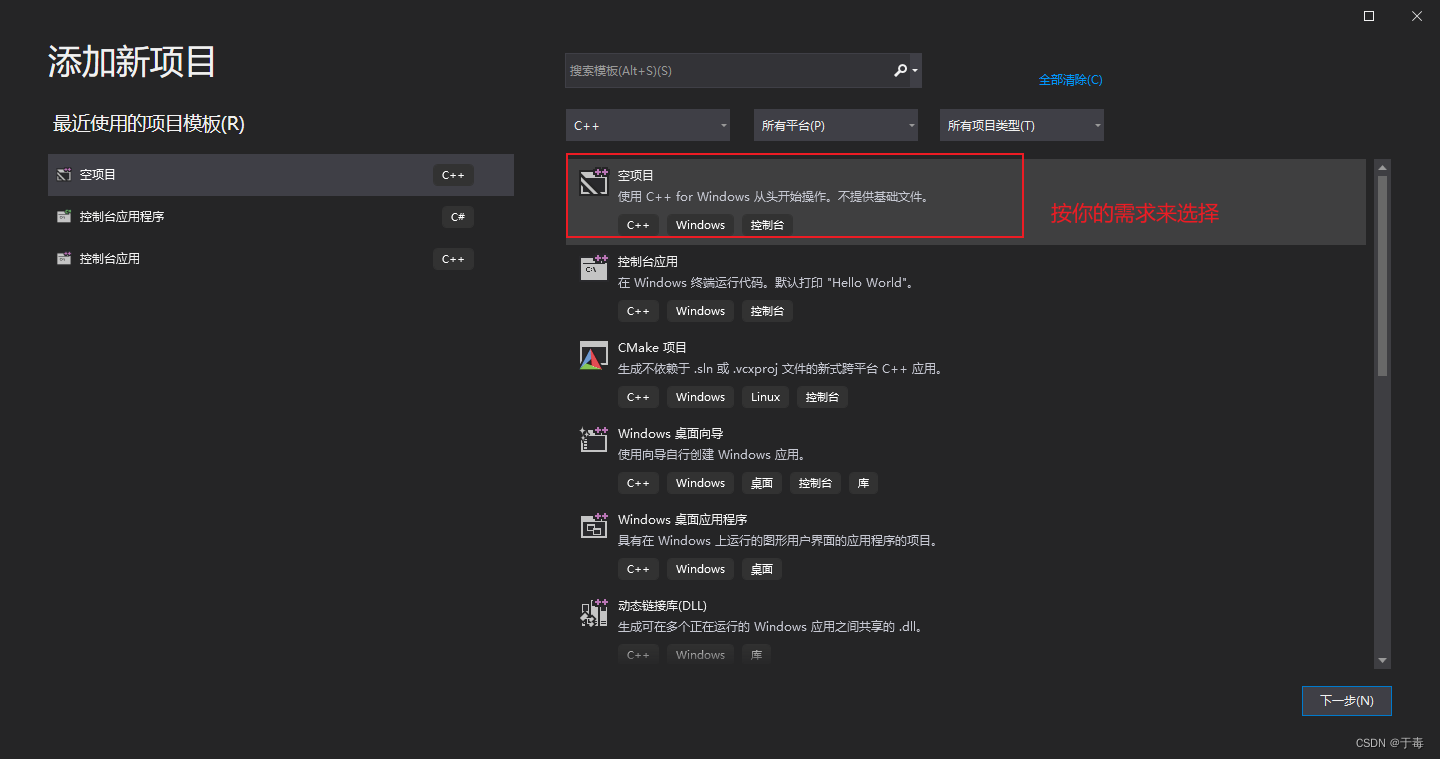Click the template list scrollbar thumb
This screenshot has width=1440, height=759.
[1383, 275]
